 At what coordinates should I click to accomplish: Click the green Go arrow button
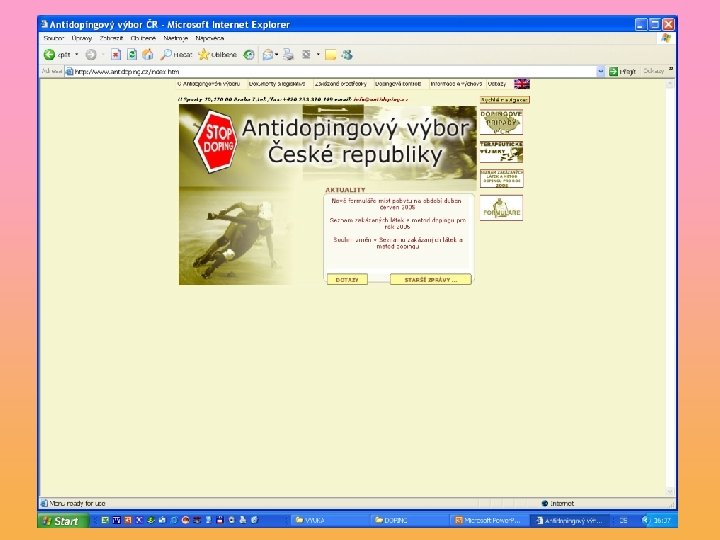(613, 71)
